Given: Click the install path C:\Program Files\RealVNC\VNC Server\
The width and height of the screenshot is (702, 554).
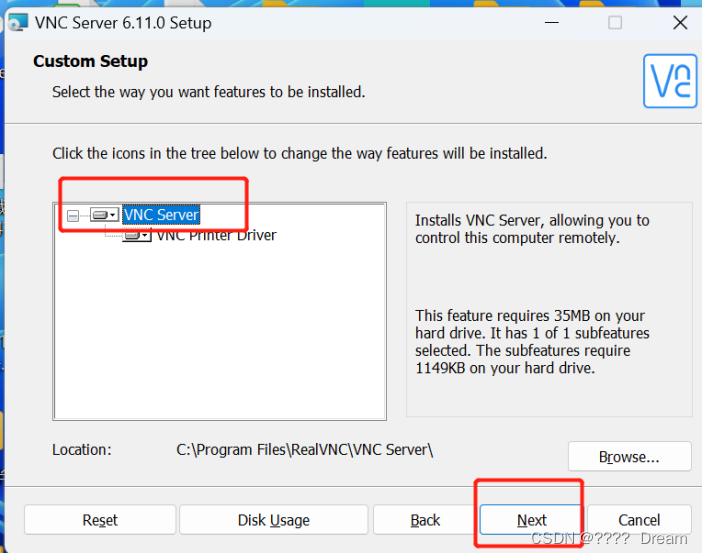Looking at the screenshot, I should click(304, 450).
